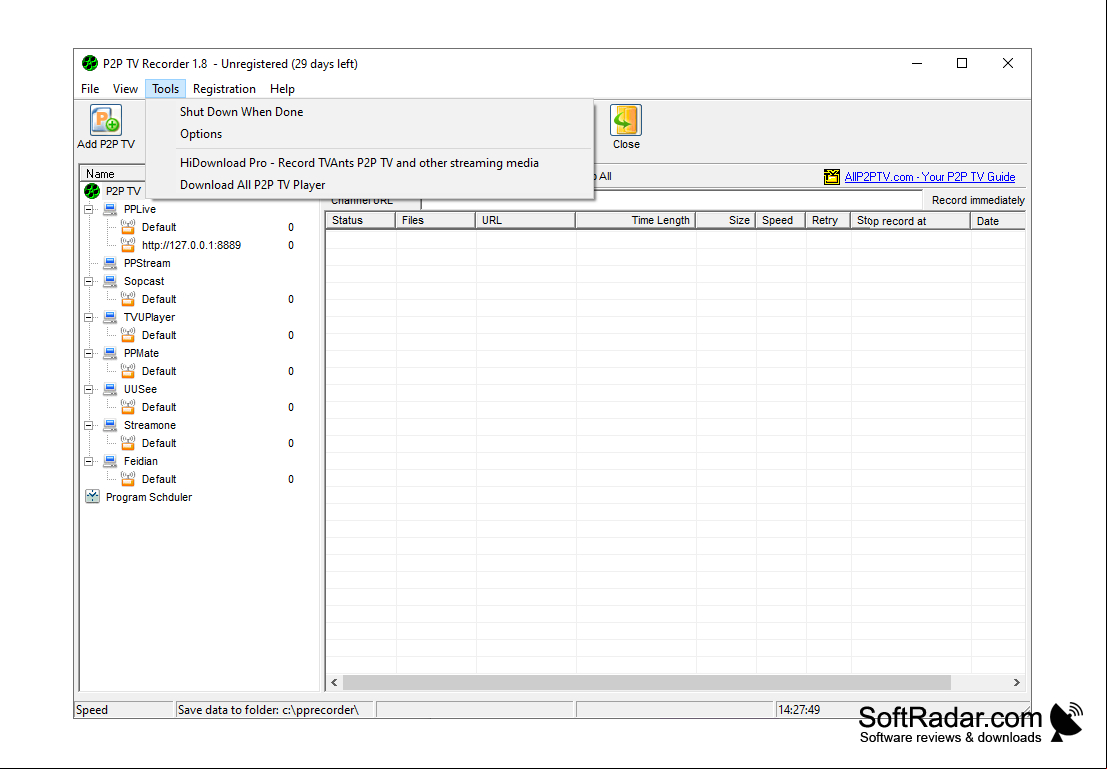Screen dimensions: 1107x769
Task: Click the Default channel icon under PPMate
Action: [x=128, y=371]
